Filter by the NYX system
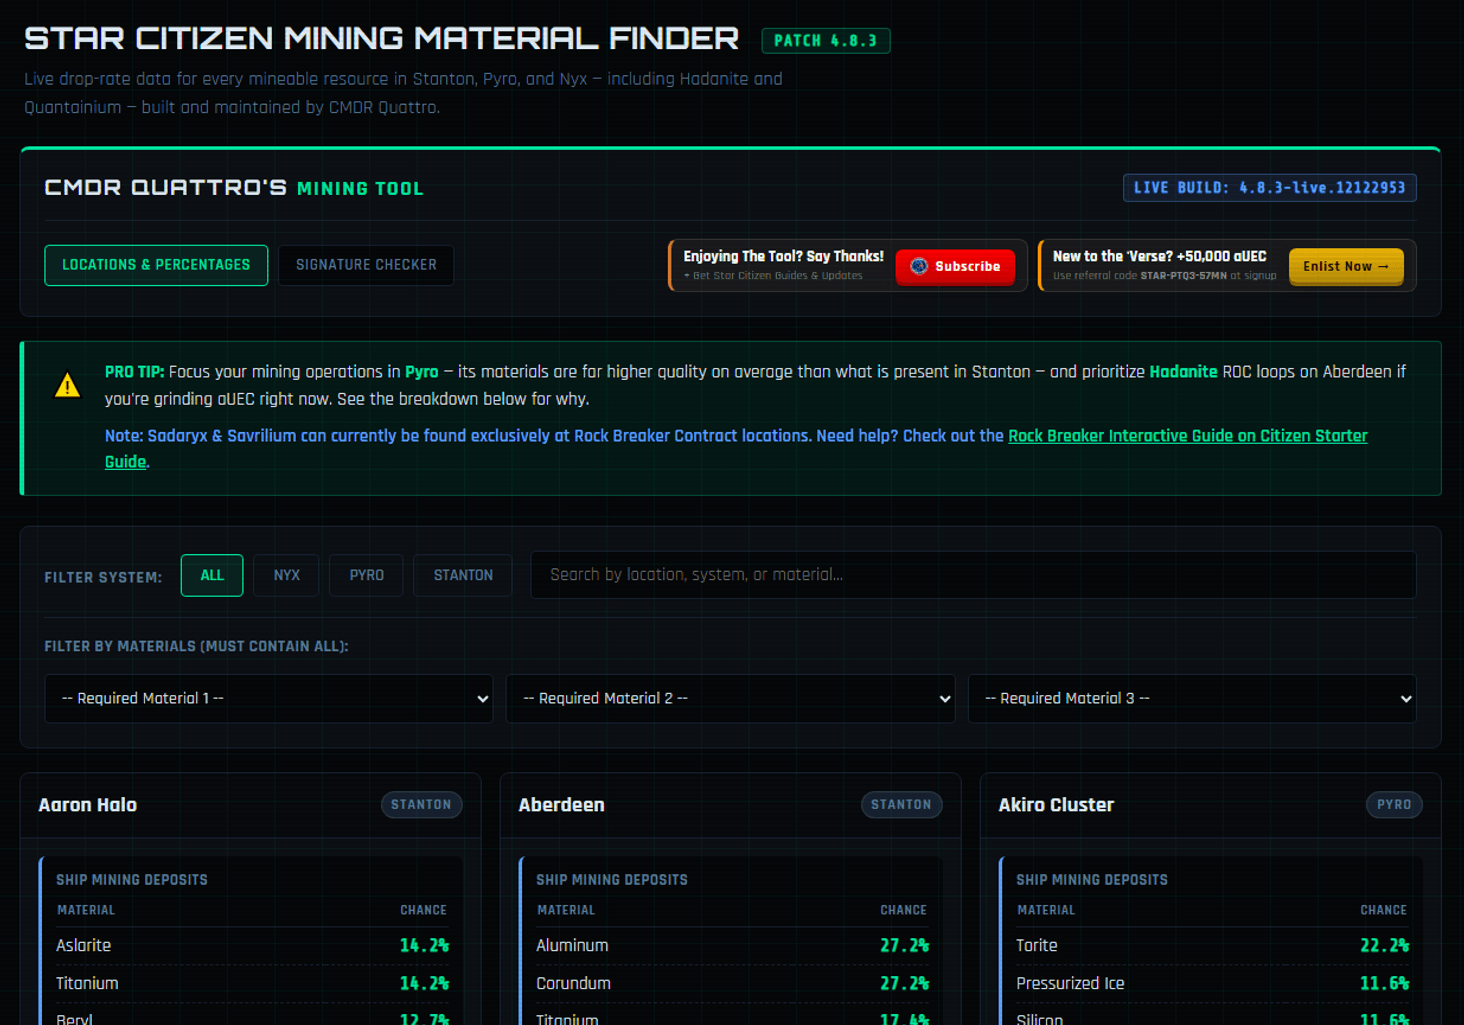This screenshot has width=1464, height=1025. coord(286,575)
